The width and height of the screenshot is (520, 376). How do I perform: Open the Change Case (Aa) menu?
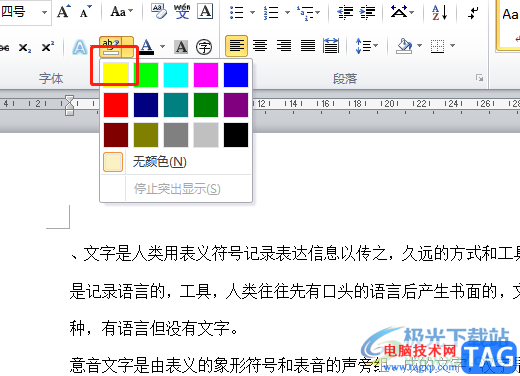click(121, 12)
